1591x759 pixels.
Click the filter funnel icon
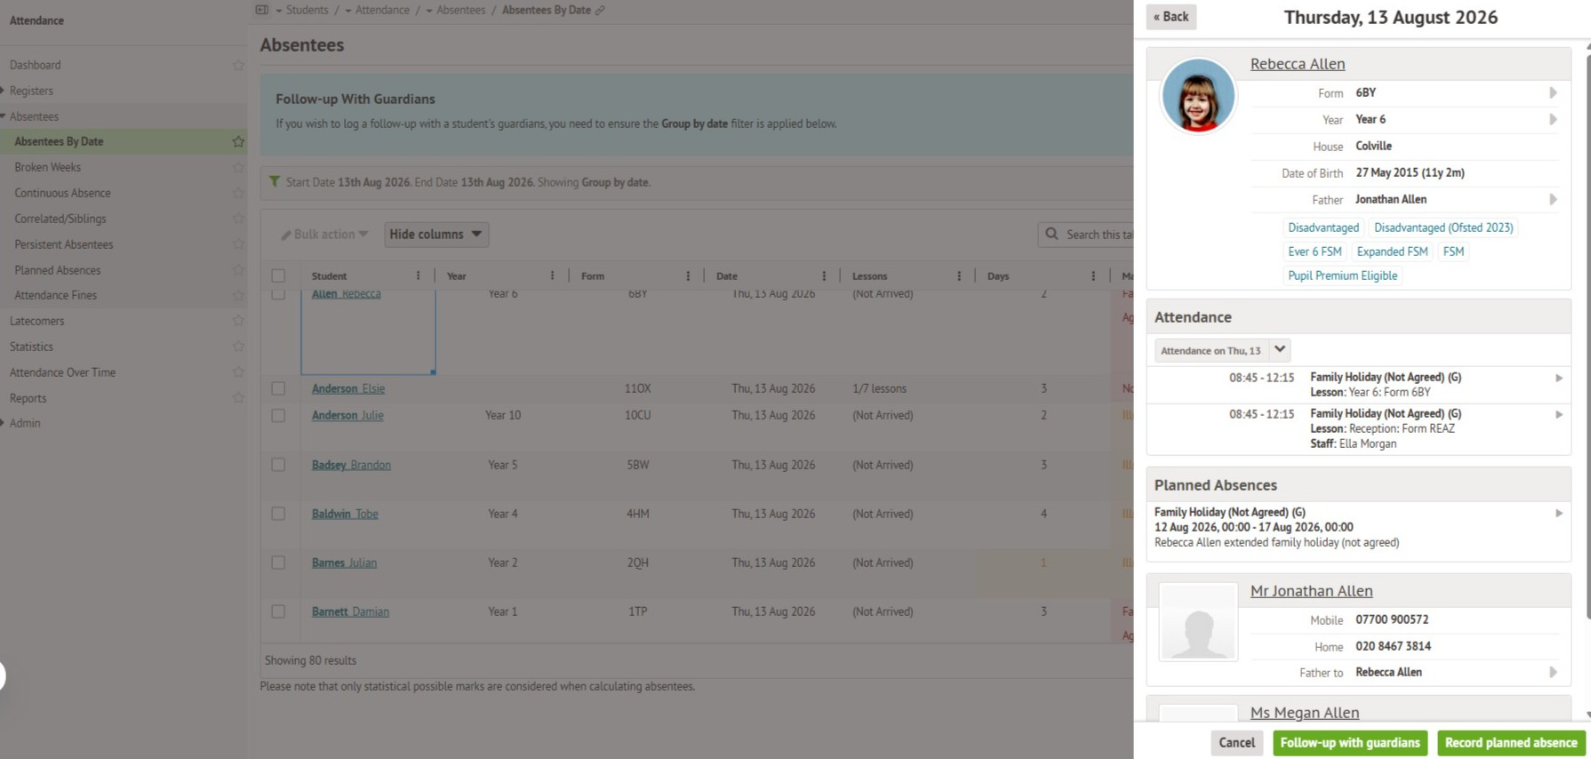click(274, 182)
